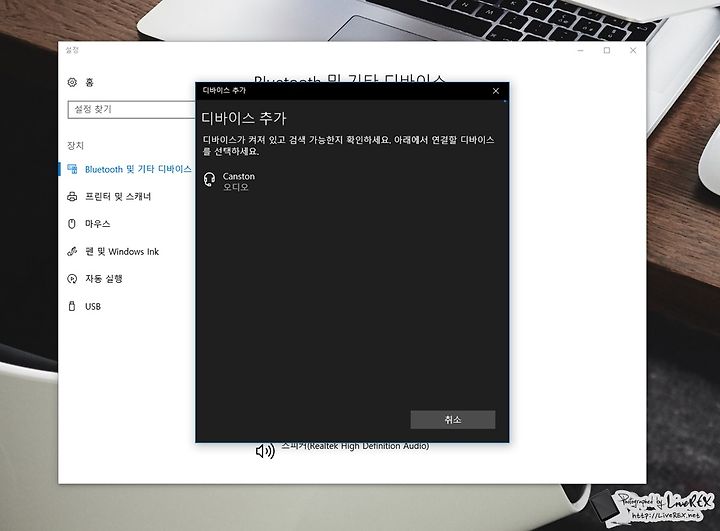Open 프린터 및 스캐너 settings
Viewport: 720px width, 531px height.
pyautogui.click(x=118, y=197)
